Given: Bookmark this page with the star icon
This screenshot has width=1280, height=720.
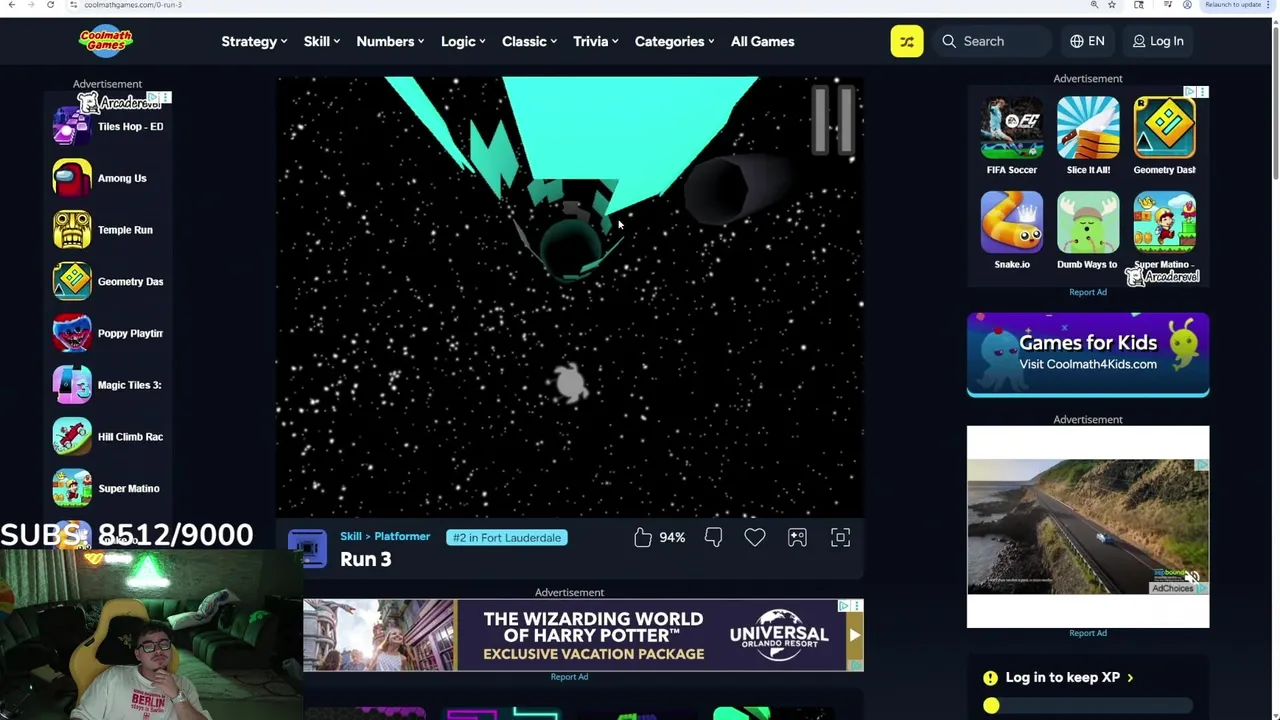Looking at the screenshot, I should point(1111,5).
